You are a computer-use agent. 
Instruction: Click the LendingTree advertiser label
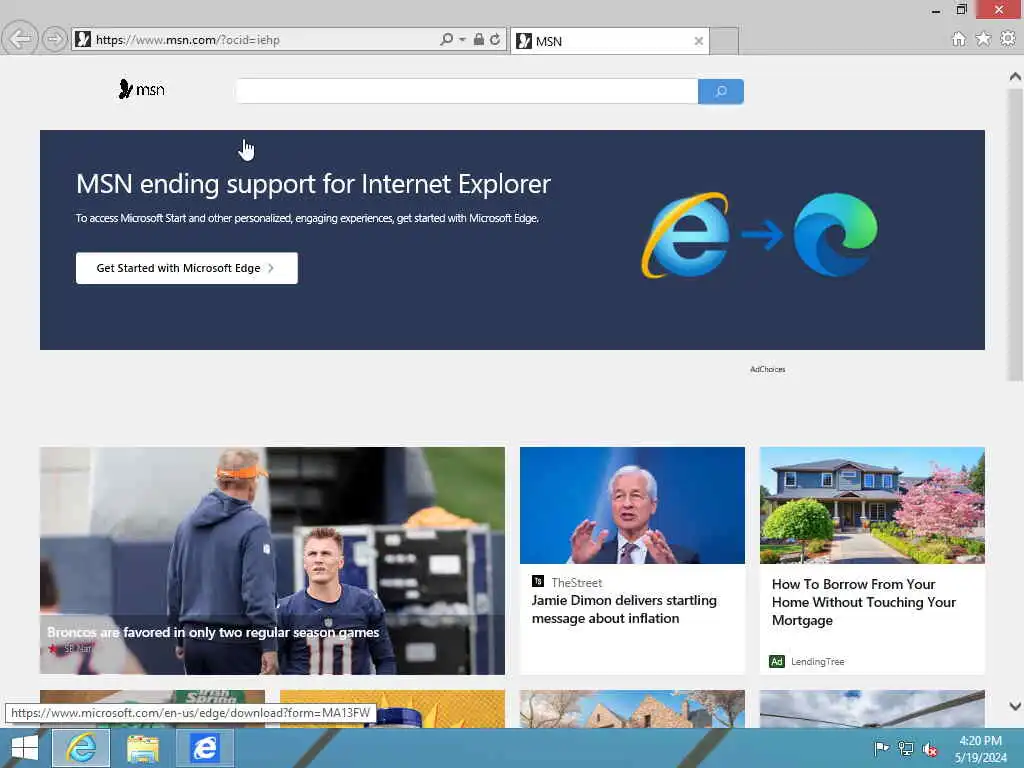pos(818,662)
